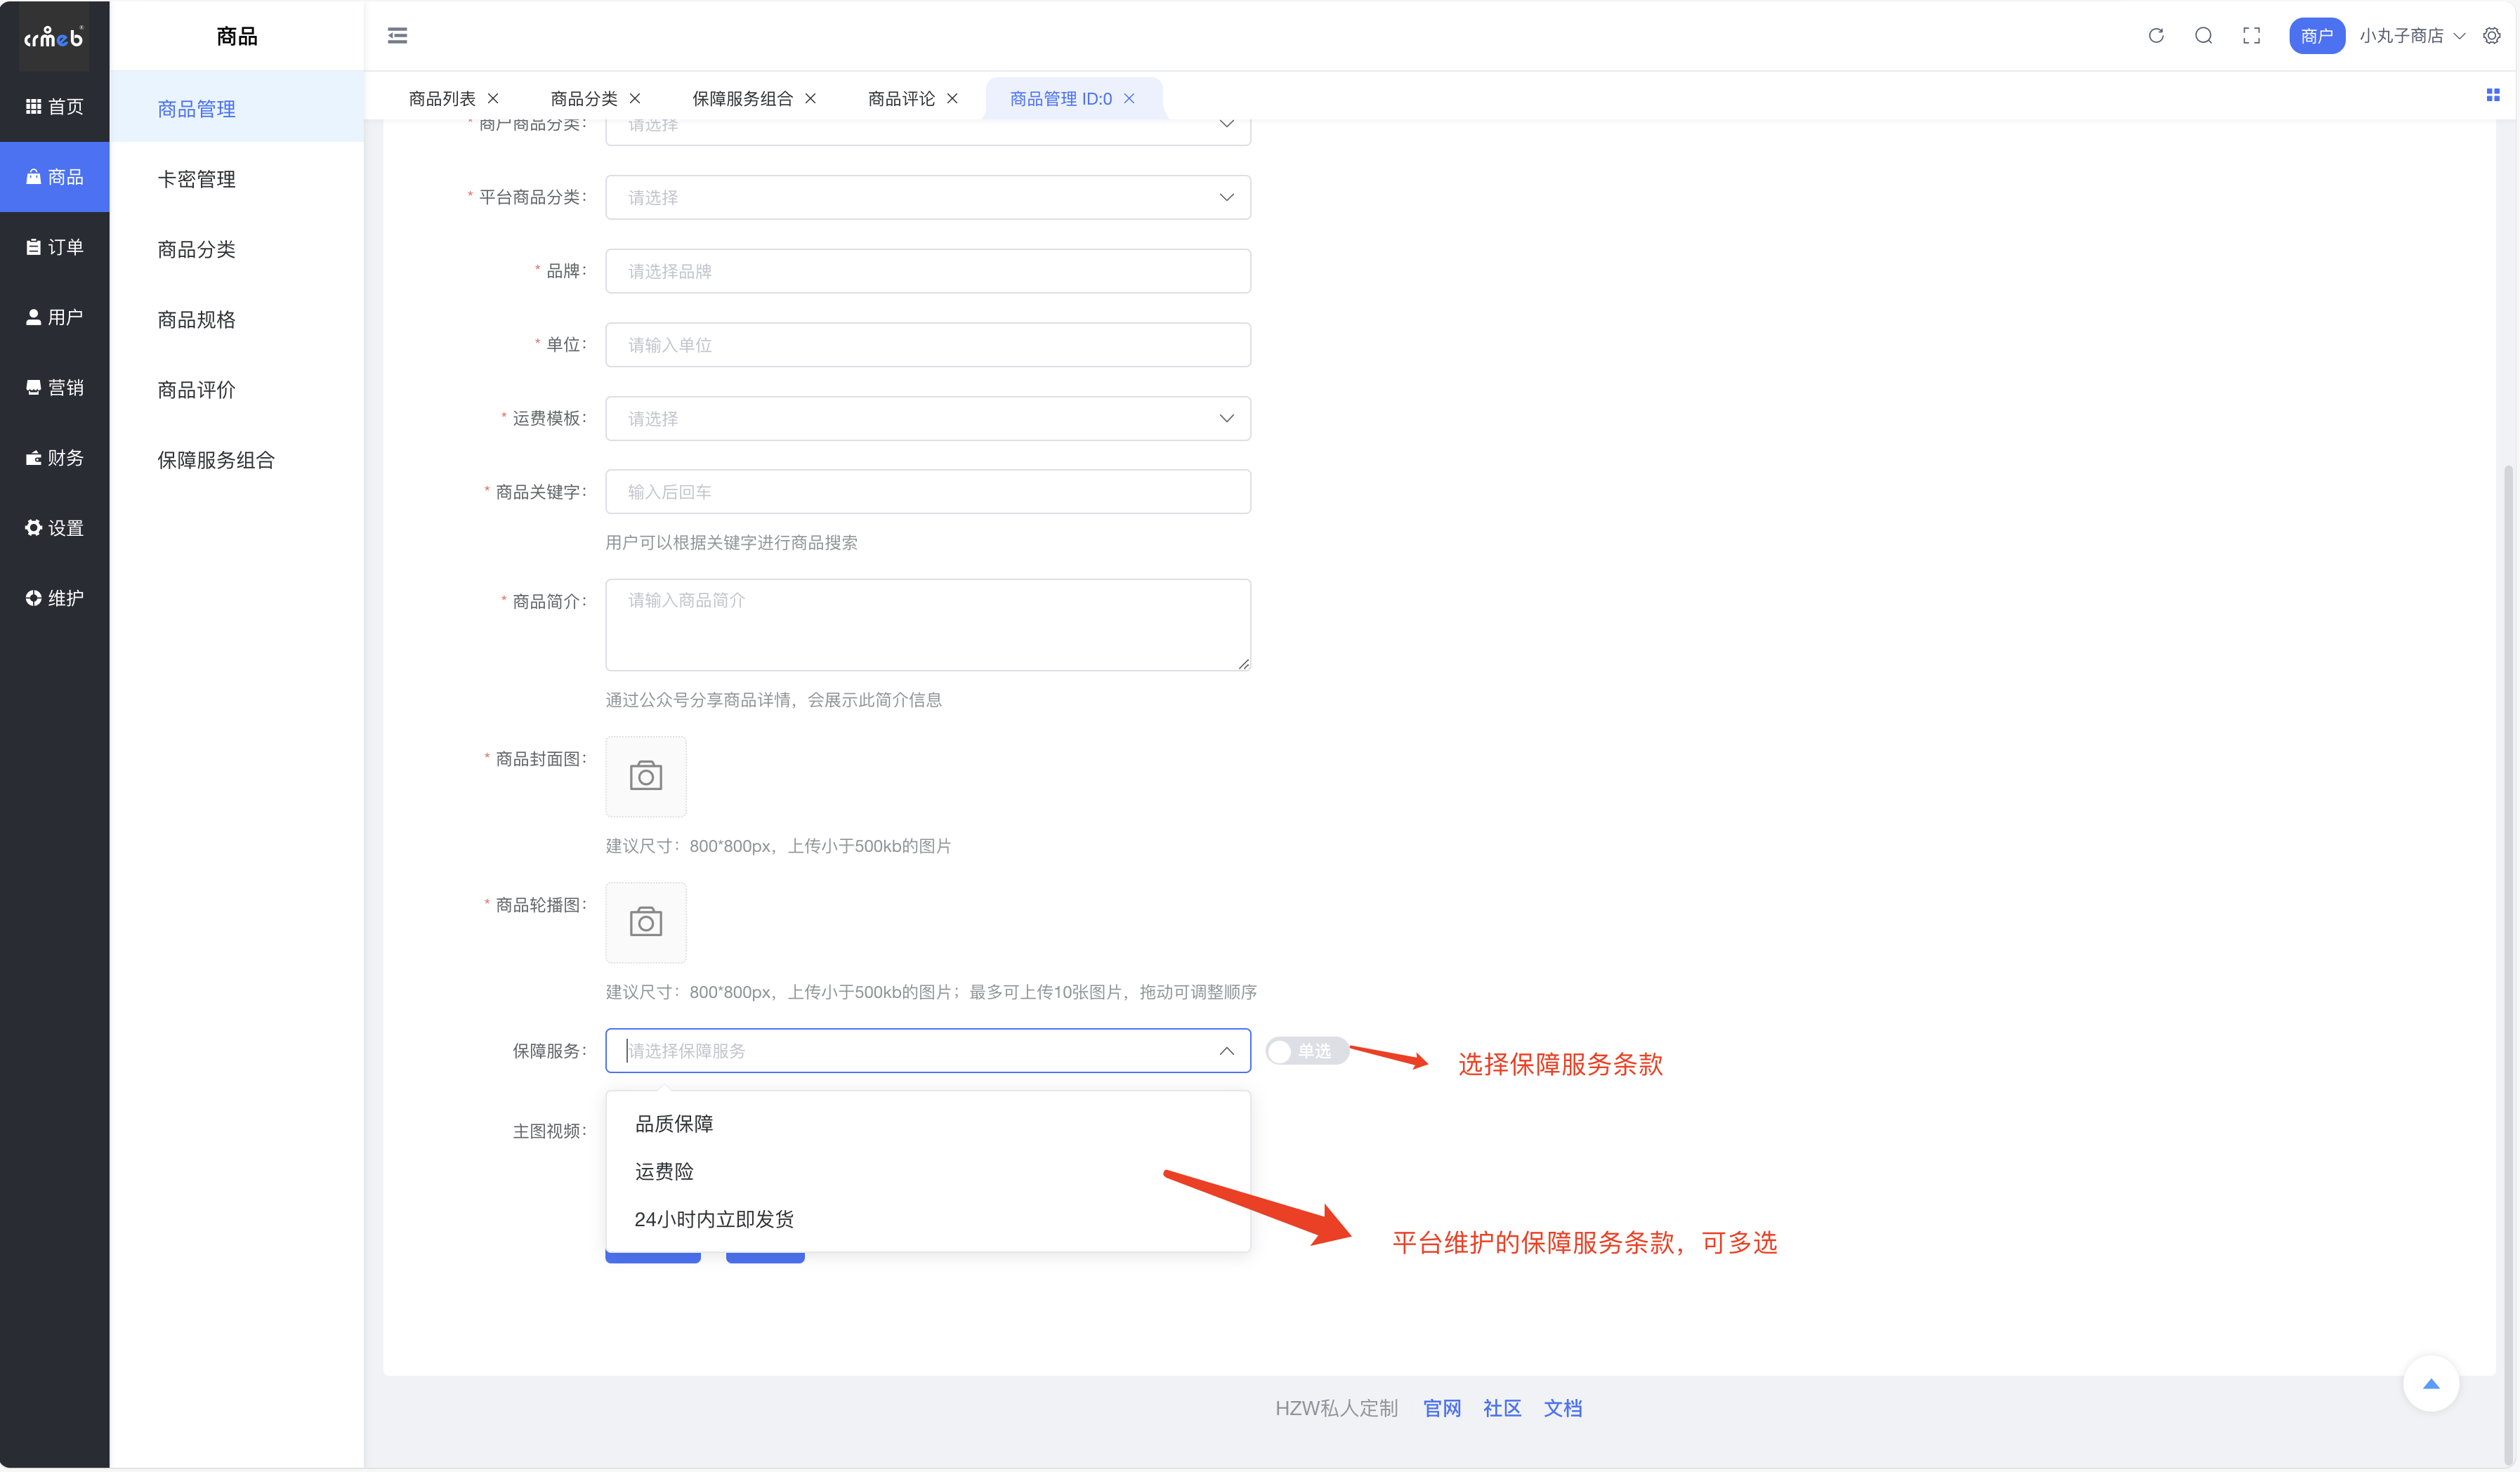Screen dimensions: 2520x1472
Task: Click the back-to-top arrow button
Action: point(2430,1384)
